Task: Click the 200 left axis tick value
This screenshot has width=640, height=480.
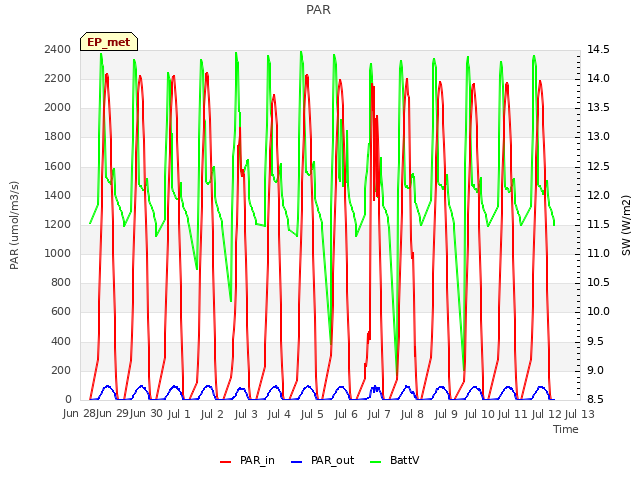Action: point(61,370)
